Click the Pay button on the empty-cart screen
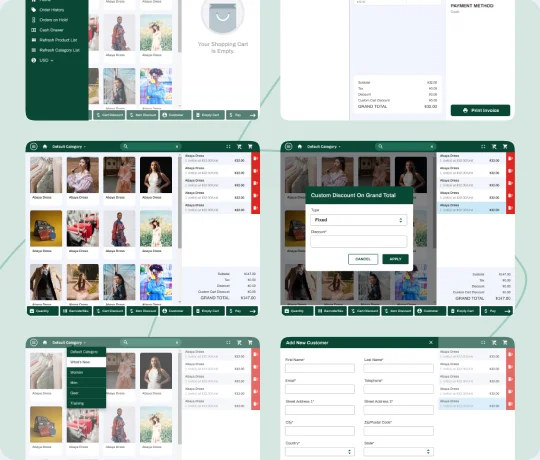 pyautogui.click(x=242, y=115)
